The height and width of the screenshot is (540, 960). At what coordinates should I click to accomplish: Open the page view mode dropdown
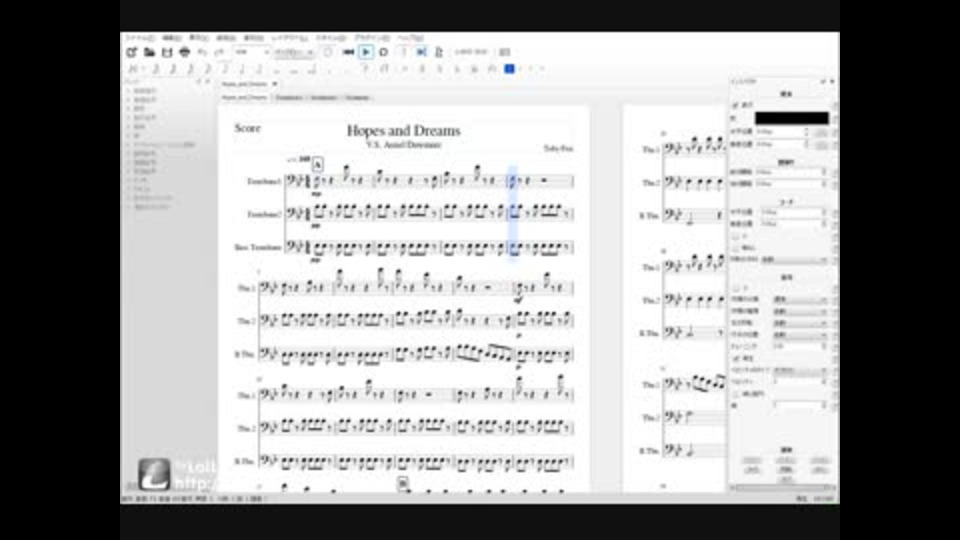294,53
